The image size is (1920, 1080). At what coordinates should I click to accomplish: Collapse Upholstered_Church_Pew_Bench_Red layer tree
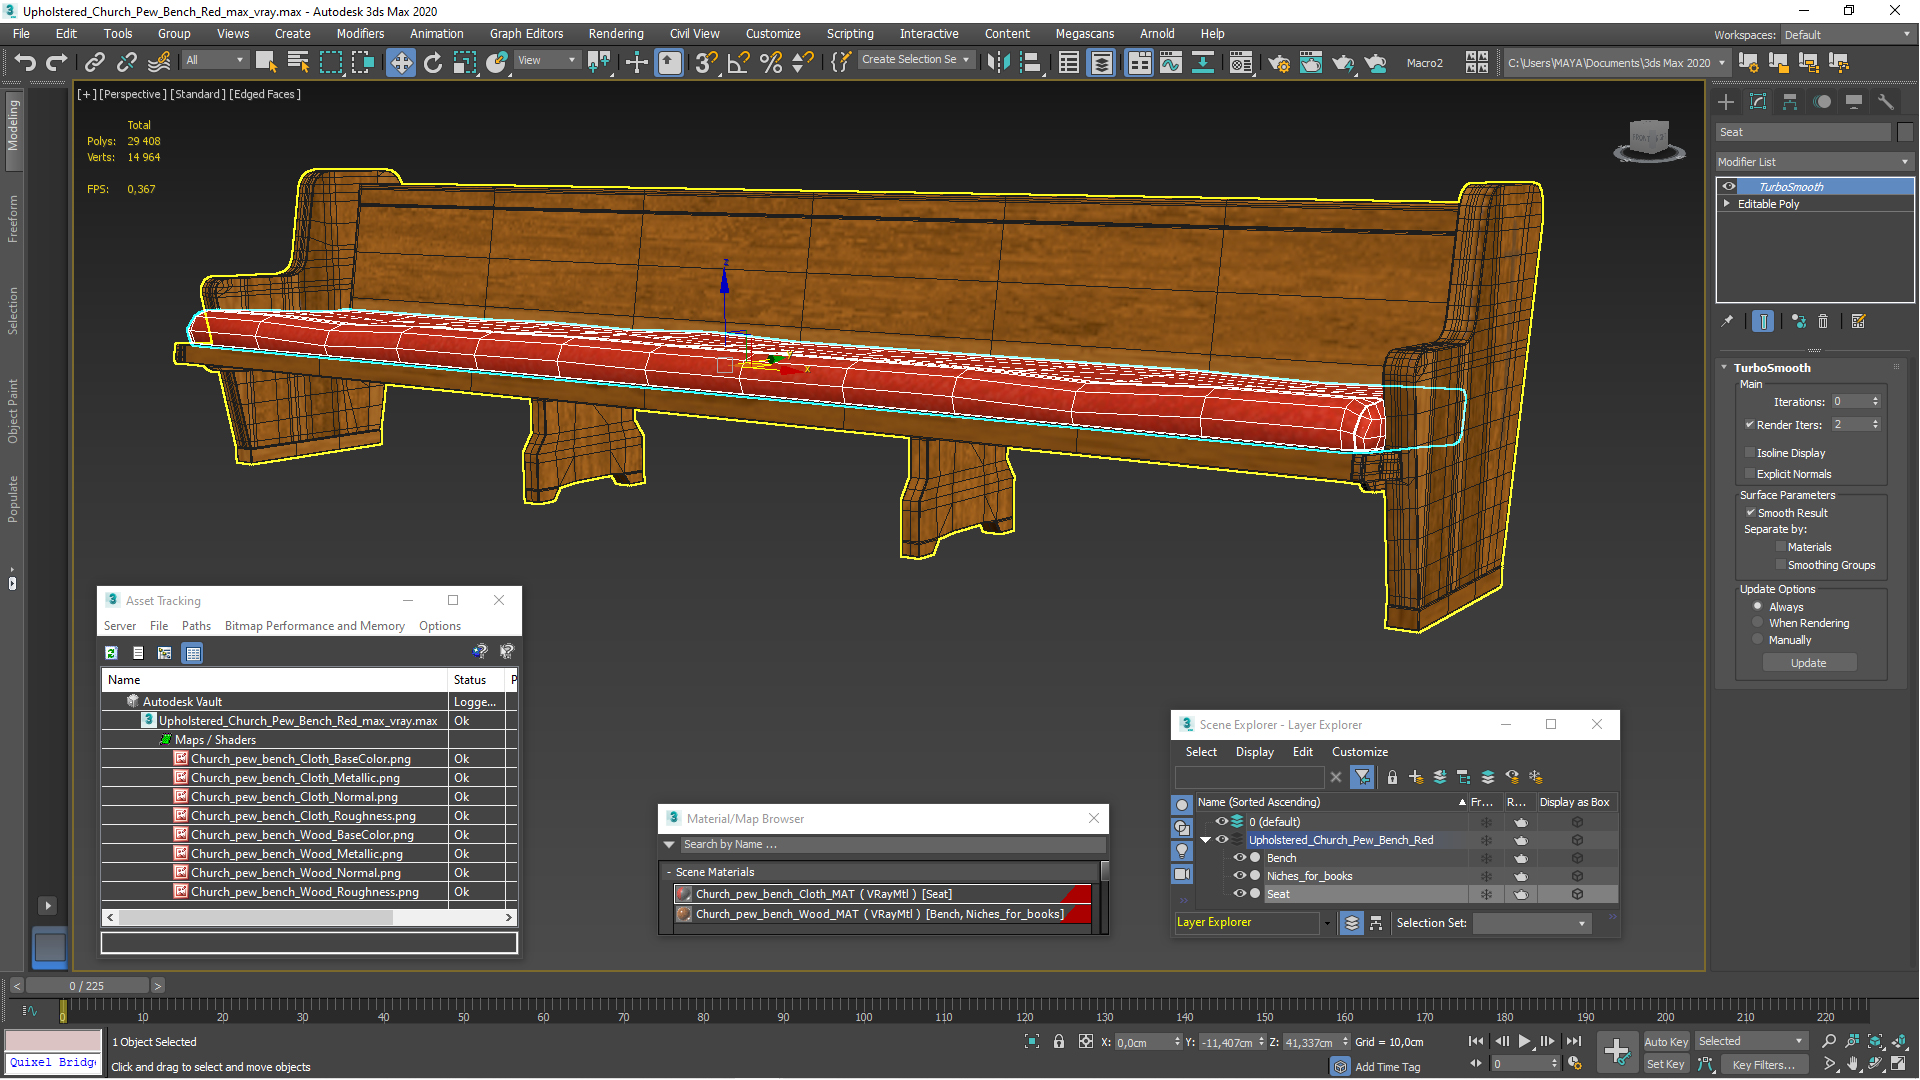pyautogui.click(x=1206, y=840)
